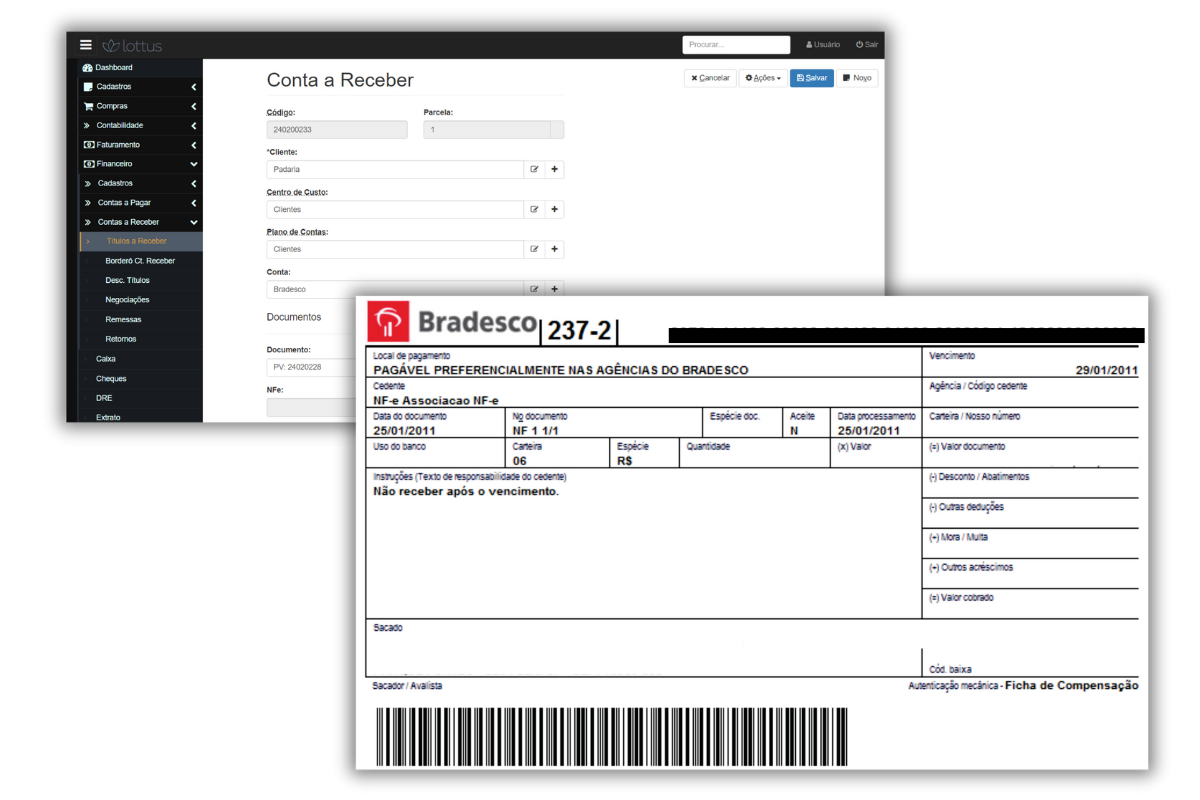Click the Cedente value NF-e Associacao NF-e
The width and height of the screenshot is (1200, 800).
[x=436, y=400]
